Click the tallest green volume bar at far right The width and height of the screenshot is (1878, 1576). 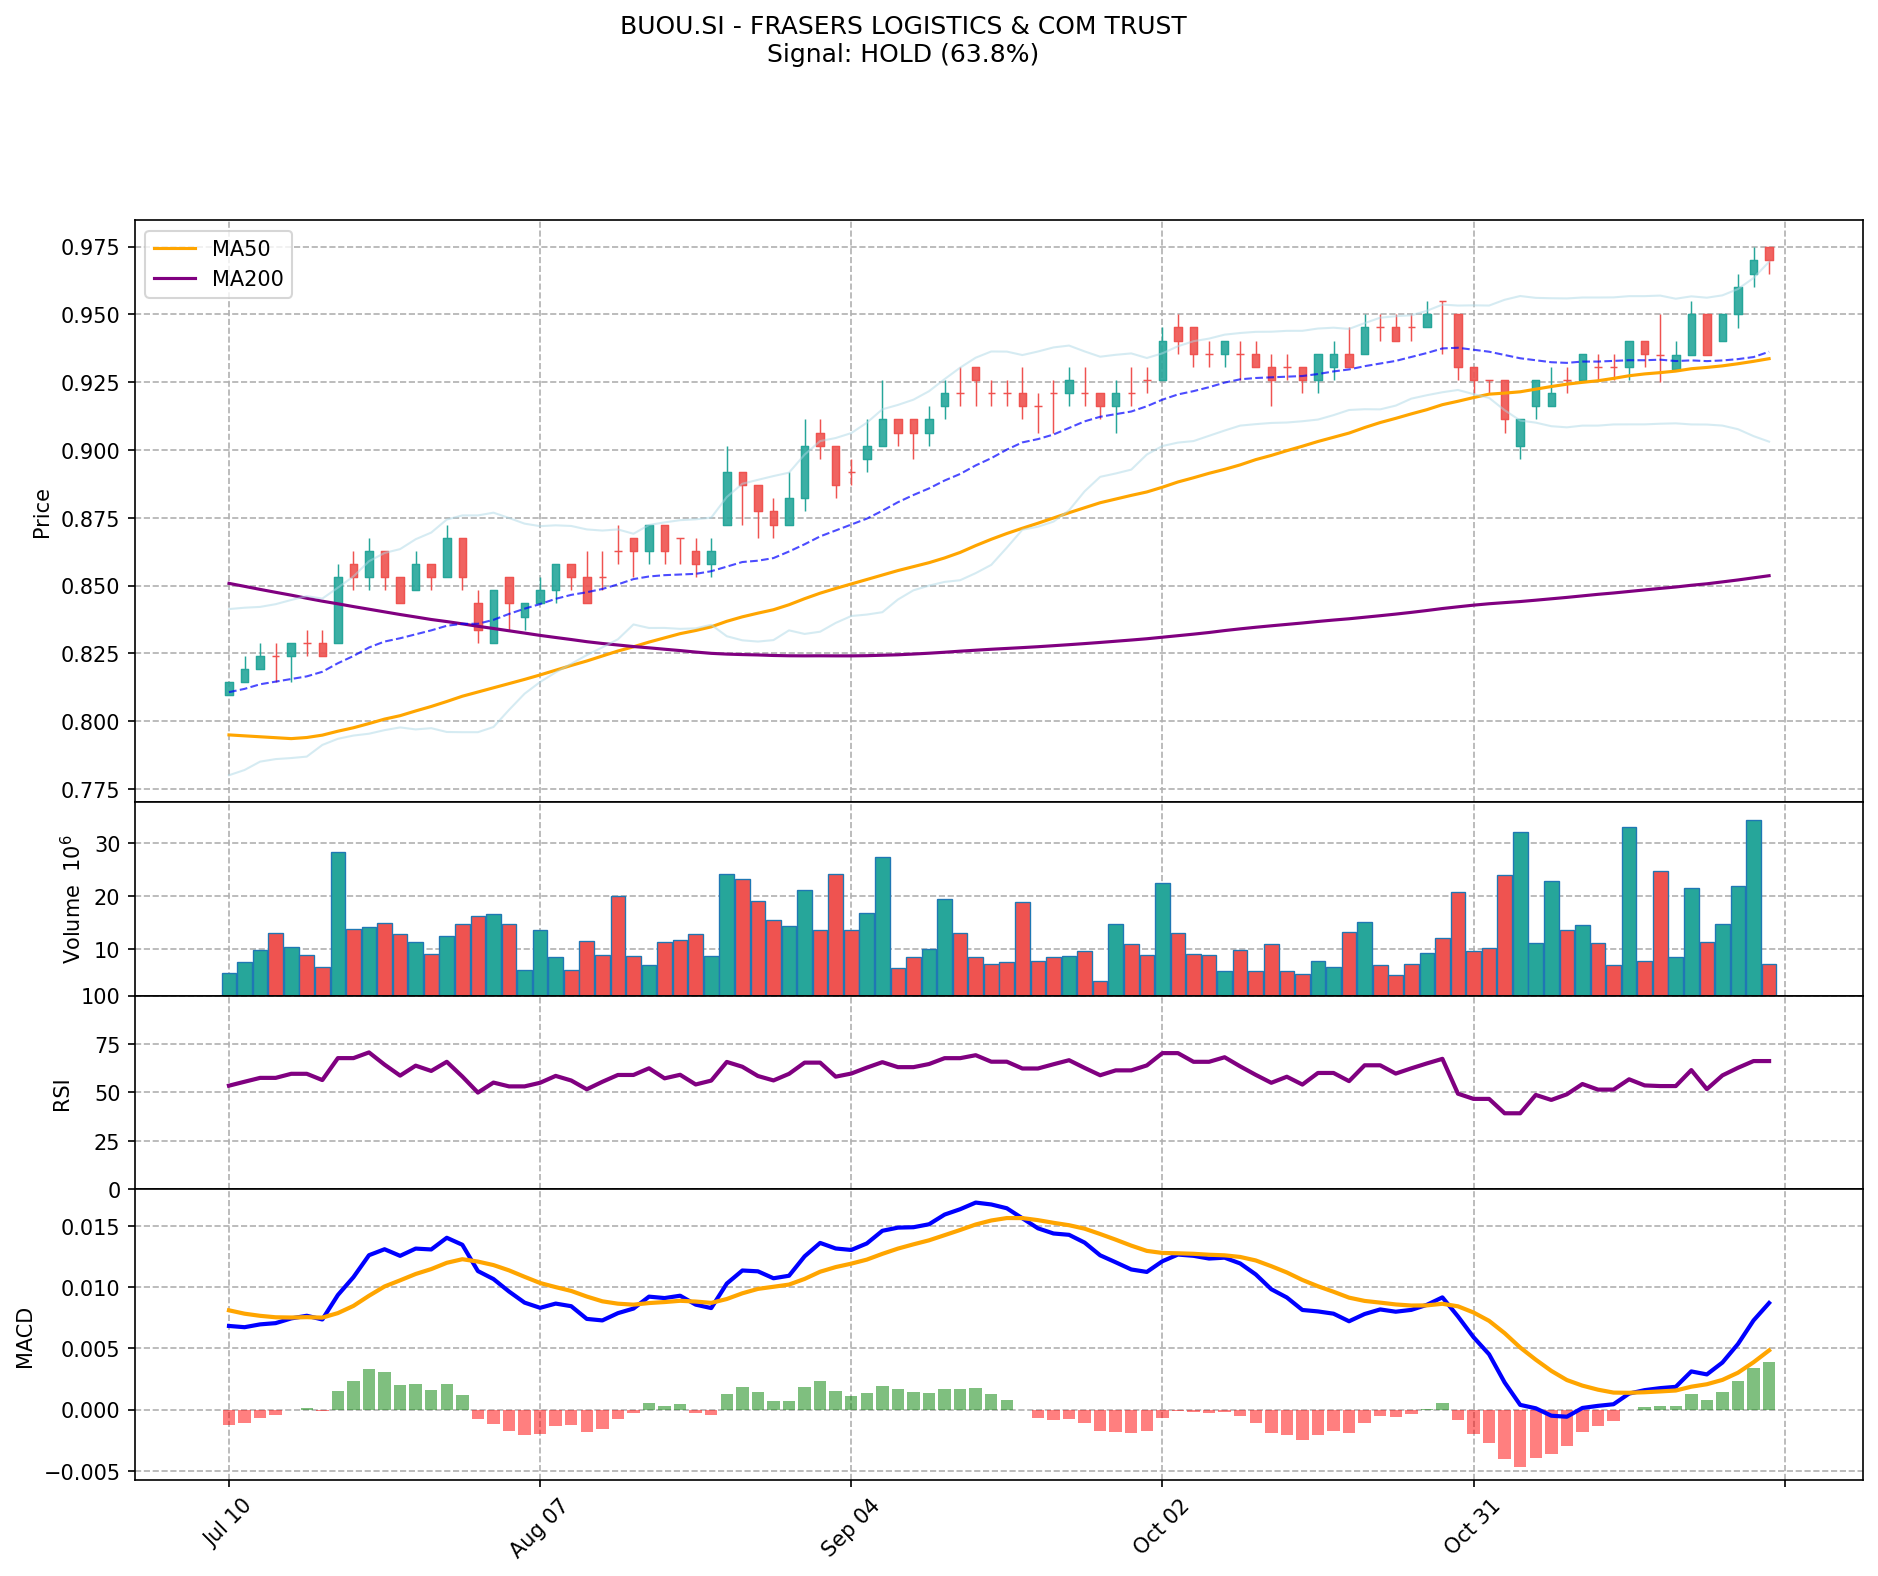[1753, 907]
